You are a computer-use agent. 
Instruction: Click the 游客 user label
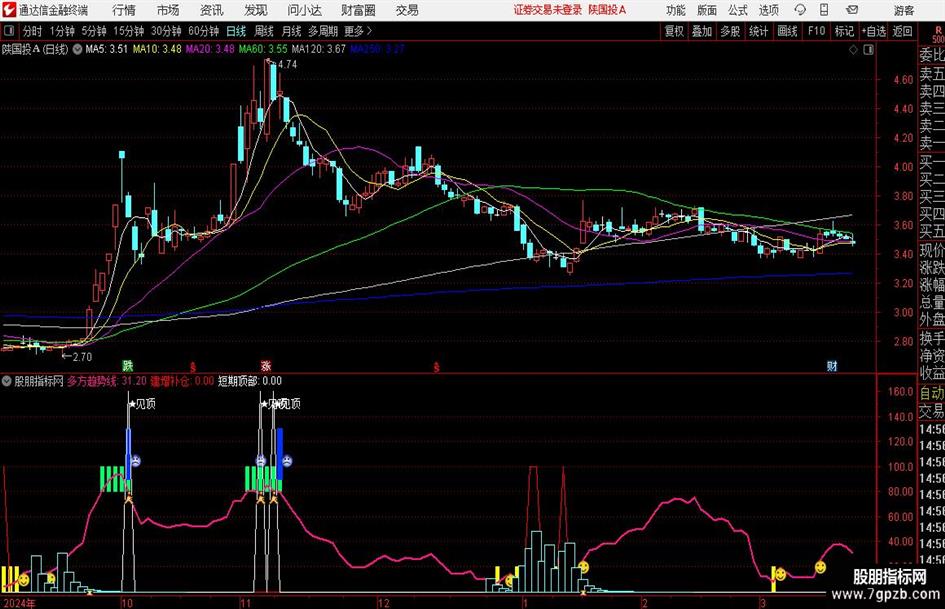pyautogui.click(x=904, y=10)
